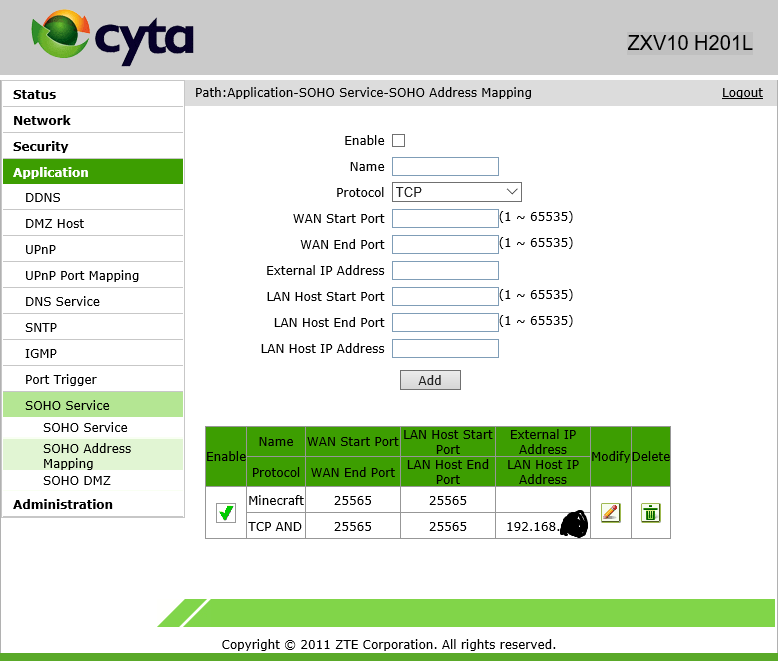Click the TCP AND protocol cell
This screenshot has height=663, width=779.
click(x=276, y=526)
